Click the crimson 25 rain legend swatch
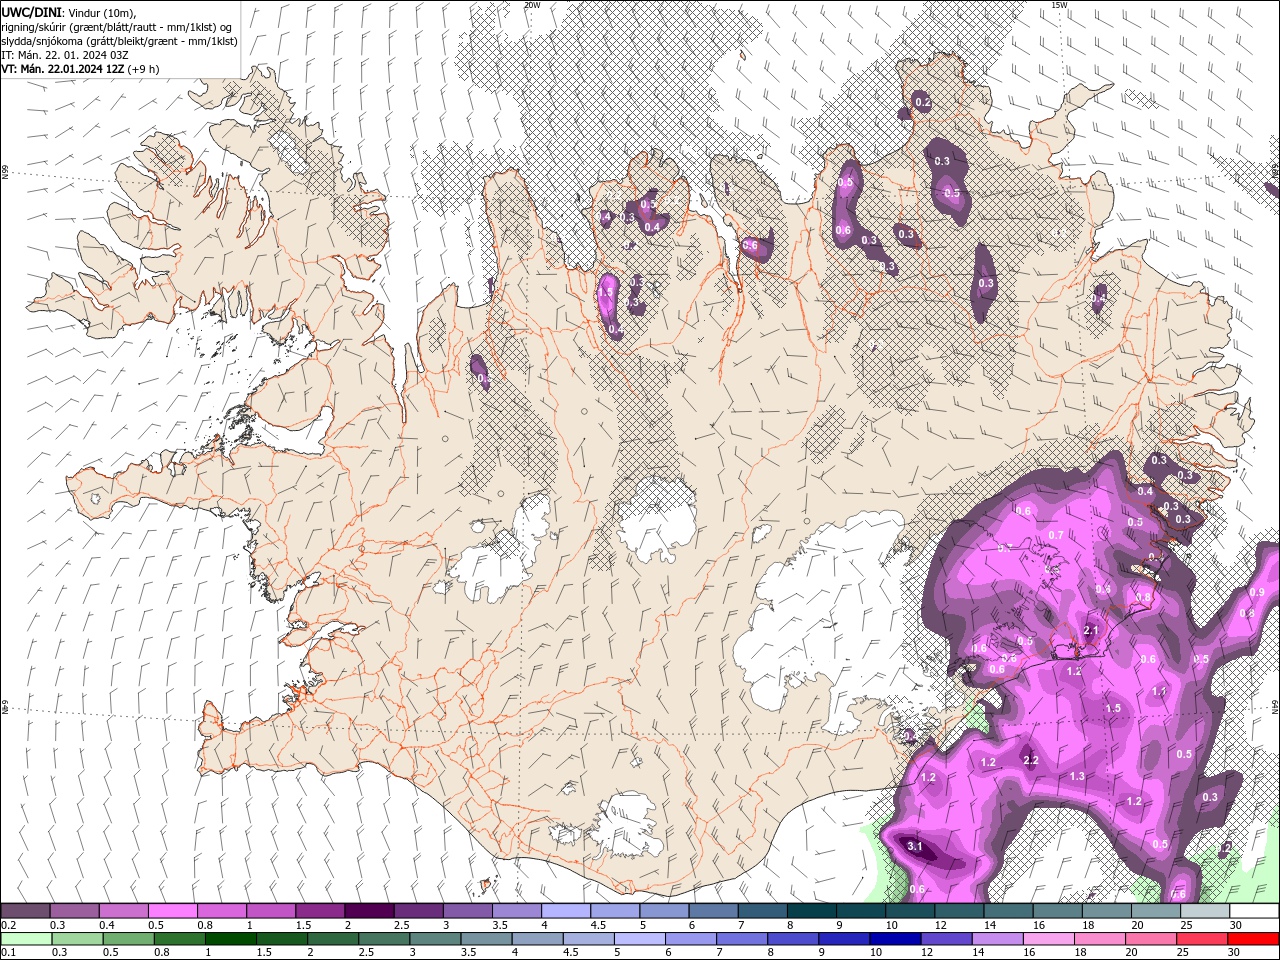Screen dimensions: 1280x960 pyautogui.click(x=1203, y=939)
